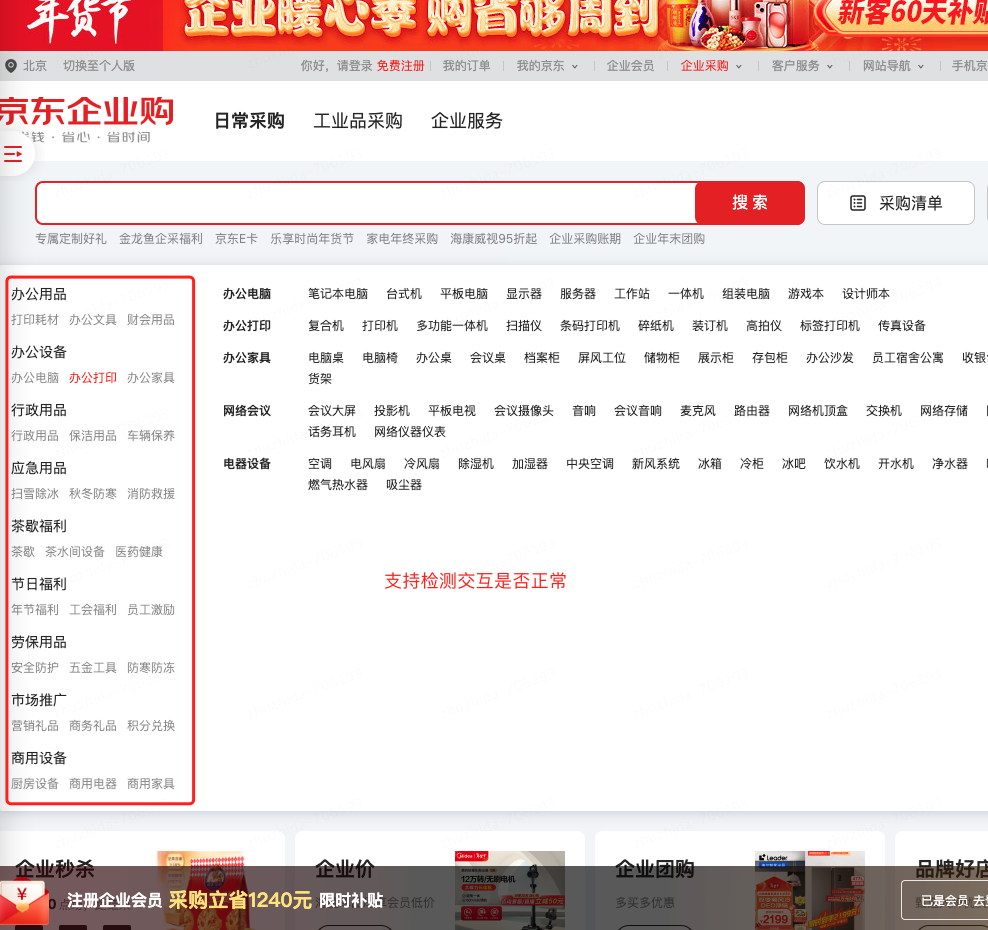The width and height of the screenshot is (988, 930).
Task: Click 厨房设备 sidebar subcategory
Action: (35, 783)
